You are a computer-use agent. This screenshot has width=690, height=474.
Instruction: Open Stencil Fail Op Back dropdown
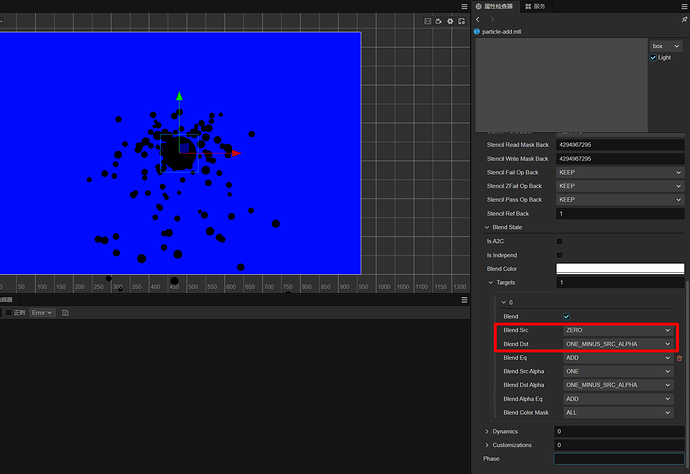620,173
